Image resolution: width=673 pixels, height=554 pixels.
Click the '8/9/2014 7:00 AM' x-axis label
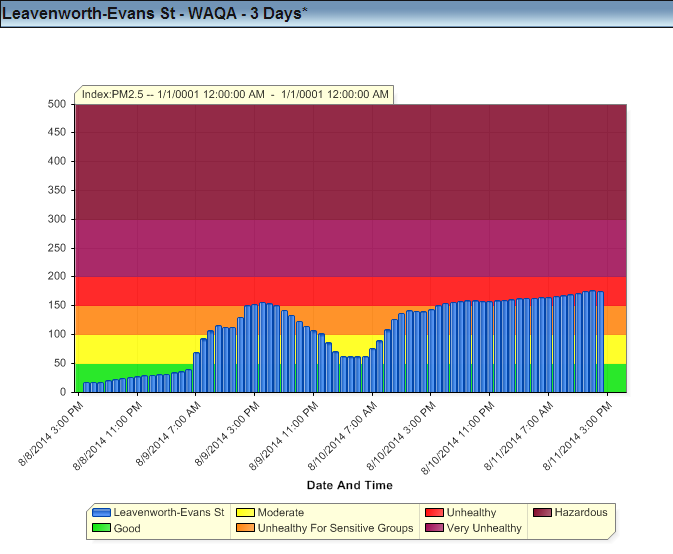(x=168, y=434)
